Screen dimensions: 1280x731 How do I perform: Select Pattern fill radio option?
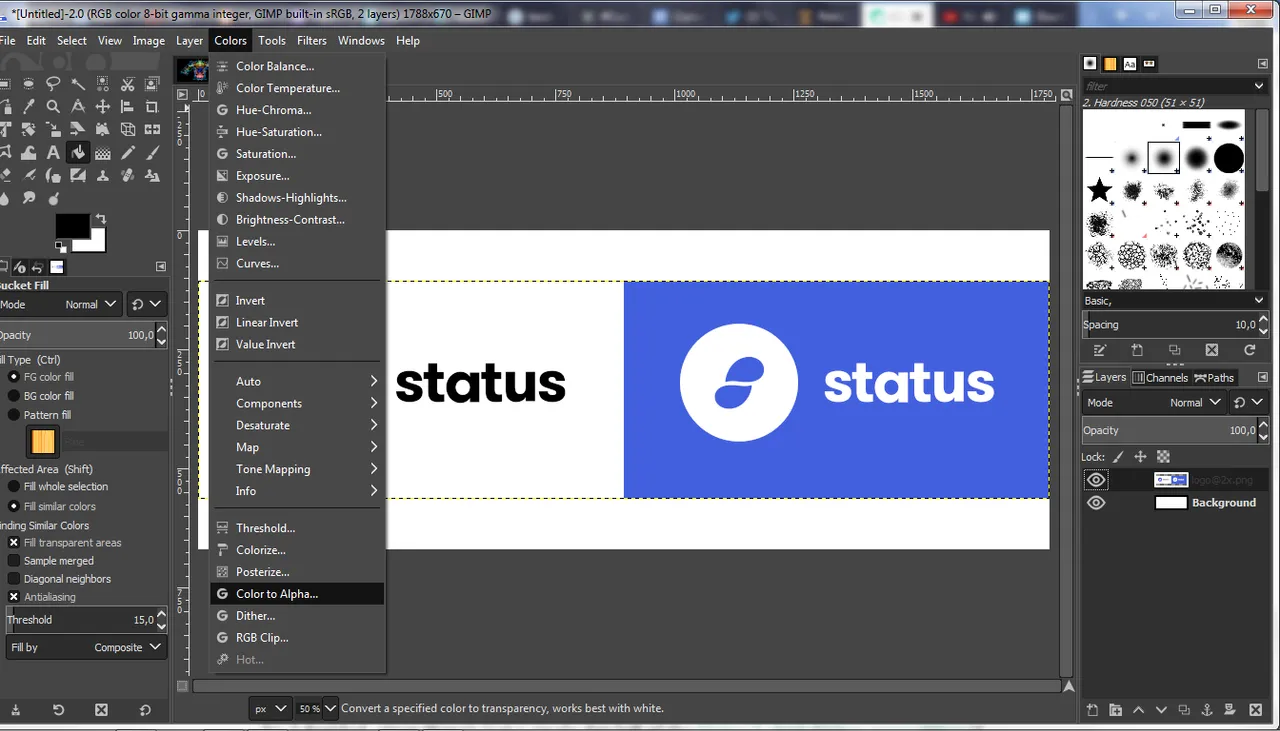[x=14, y=415]
